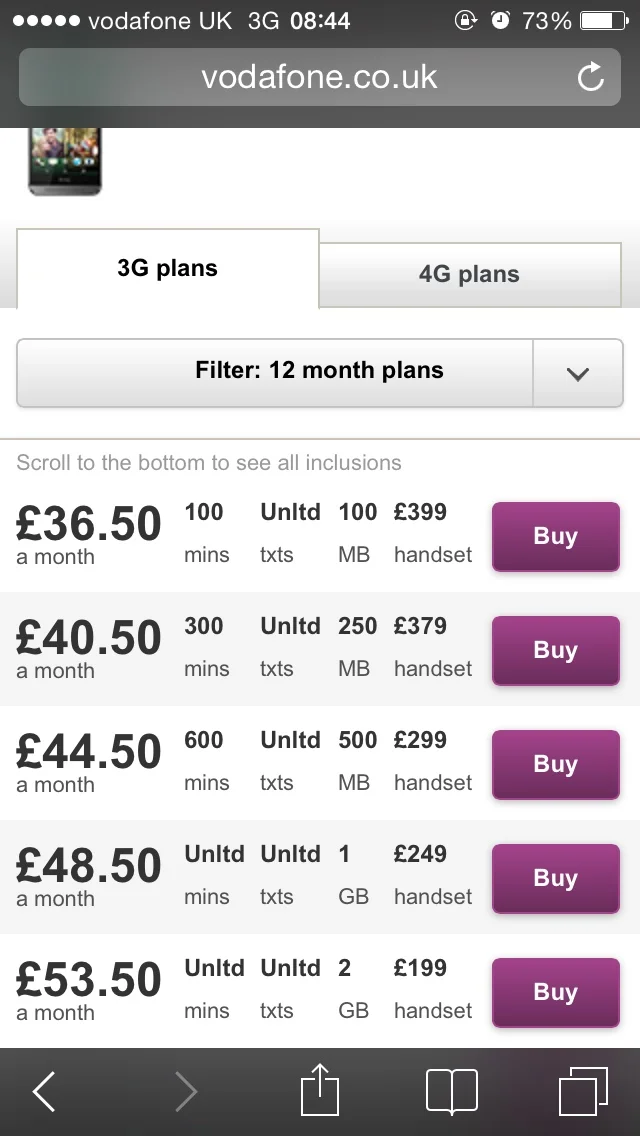Tap the battery indicator icon
The height and width of the screenshot is (1136, 640).
[604, 20]
